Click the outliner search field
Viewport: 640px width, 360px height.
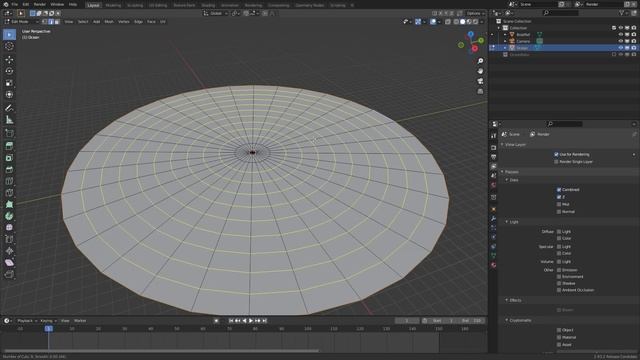(561, 13)
